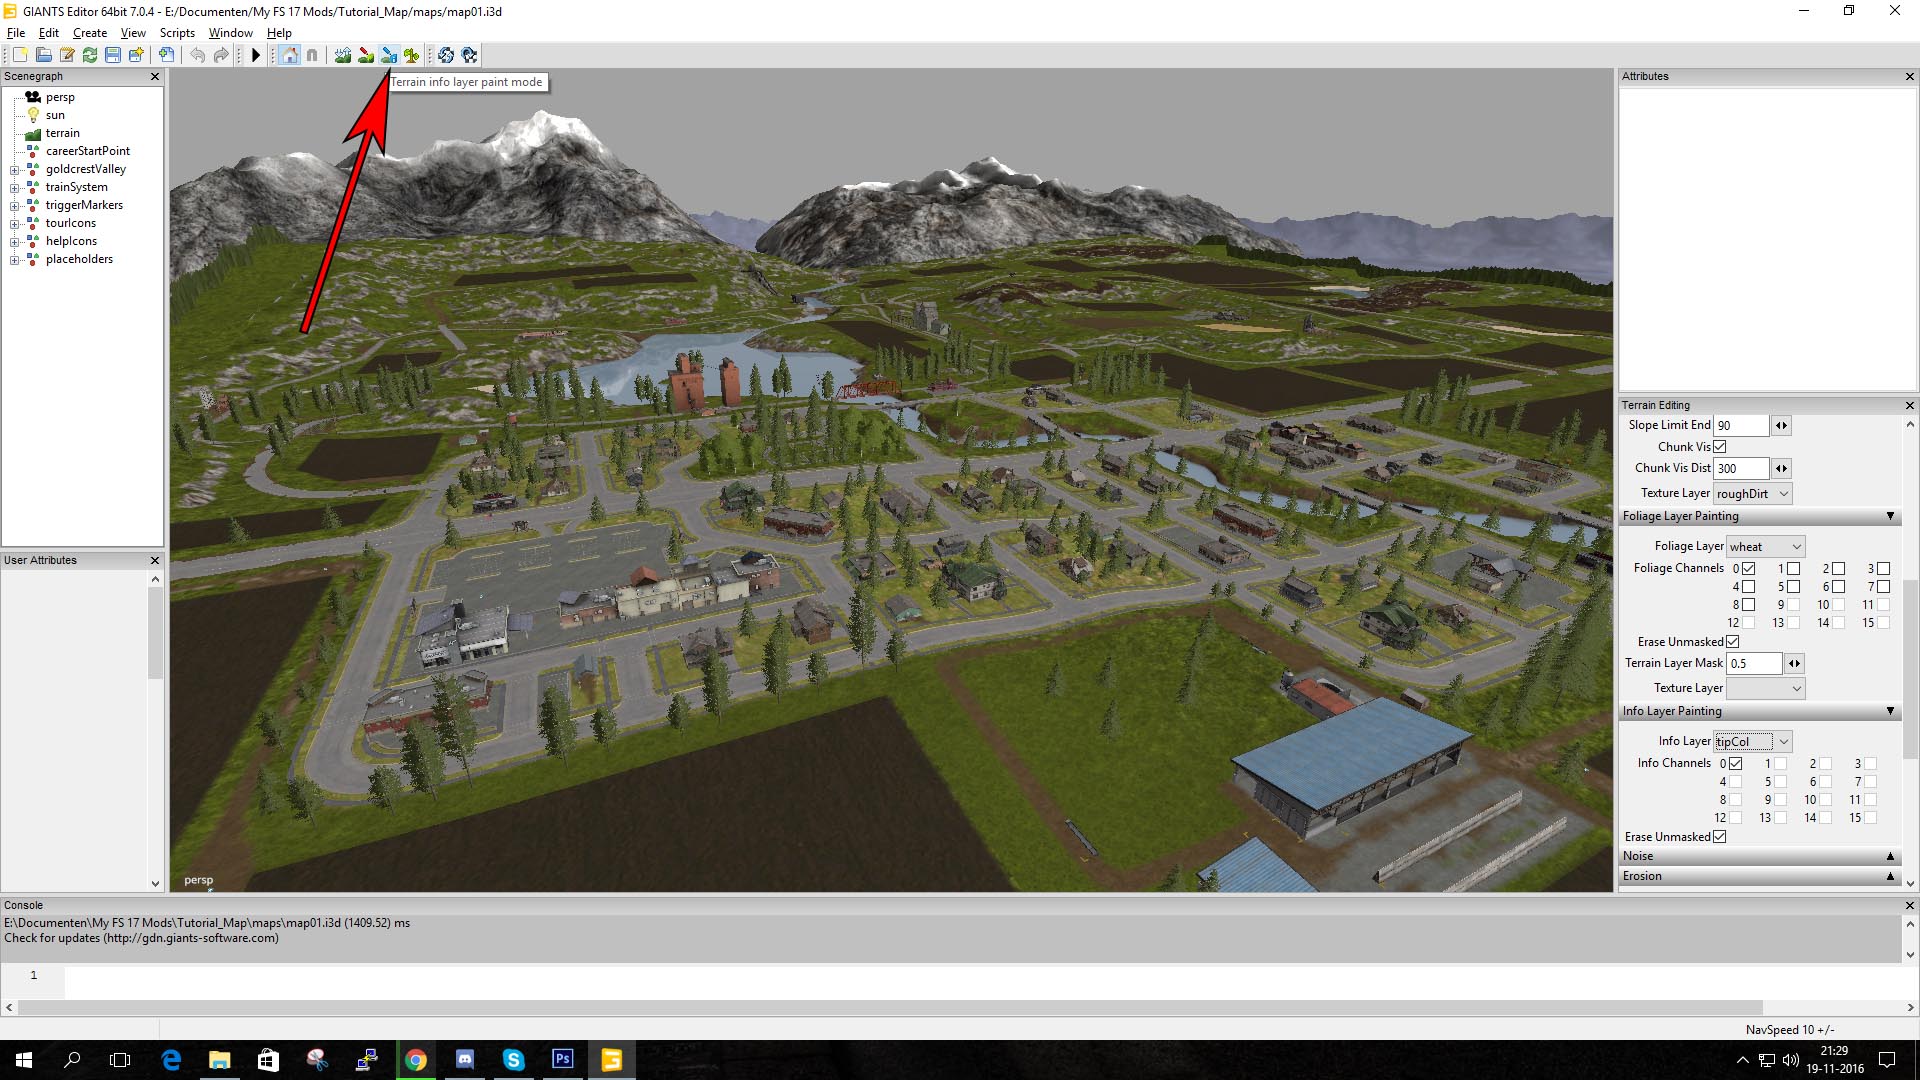This screenshot has width=1920, height=1080.
Task: Save the current map
Action: 113,55
